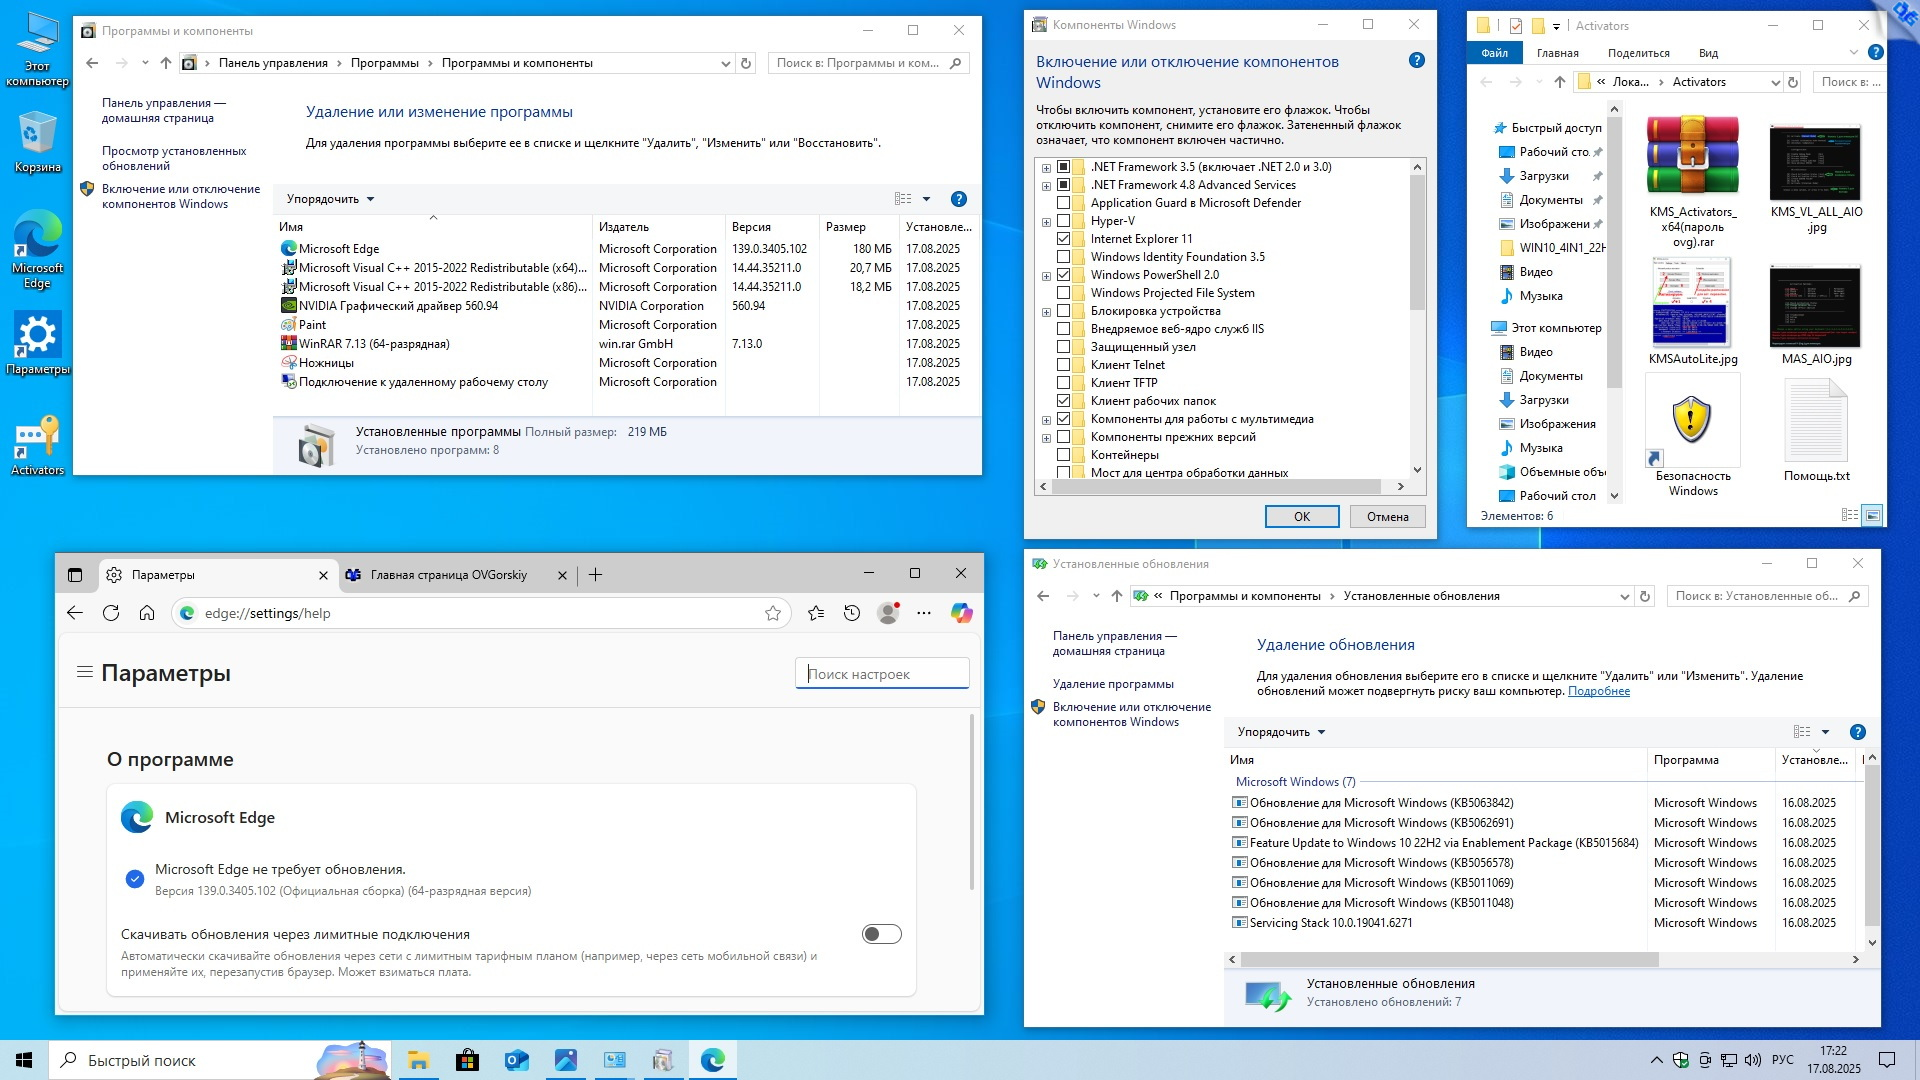Expand address dropdown in Installed Updates window
This screenshot has width=1920, height=1080.
coord(1624,596)
